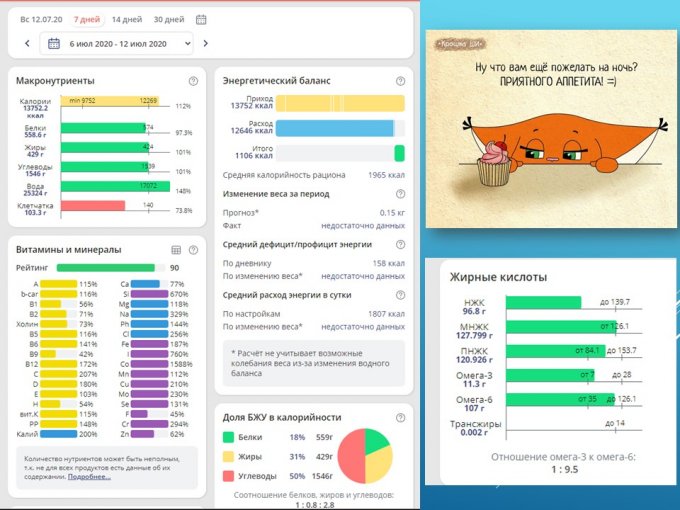This screenshot has width=680, height=510.
Task: Select the 7 дней period tab
Action: (x=87, y=19)
